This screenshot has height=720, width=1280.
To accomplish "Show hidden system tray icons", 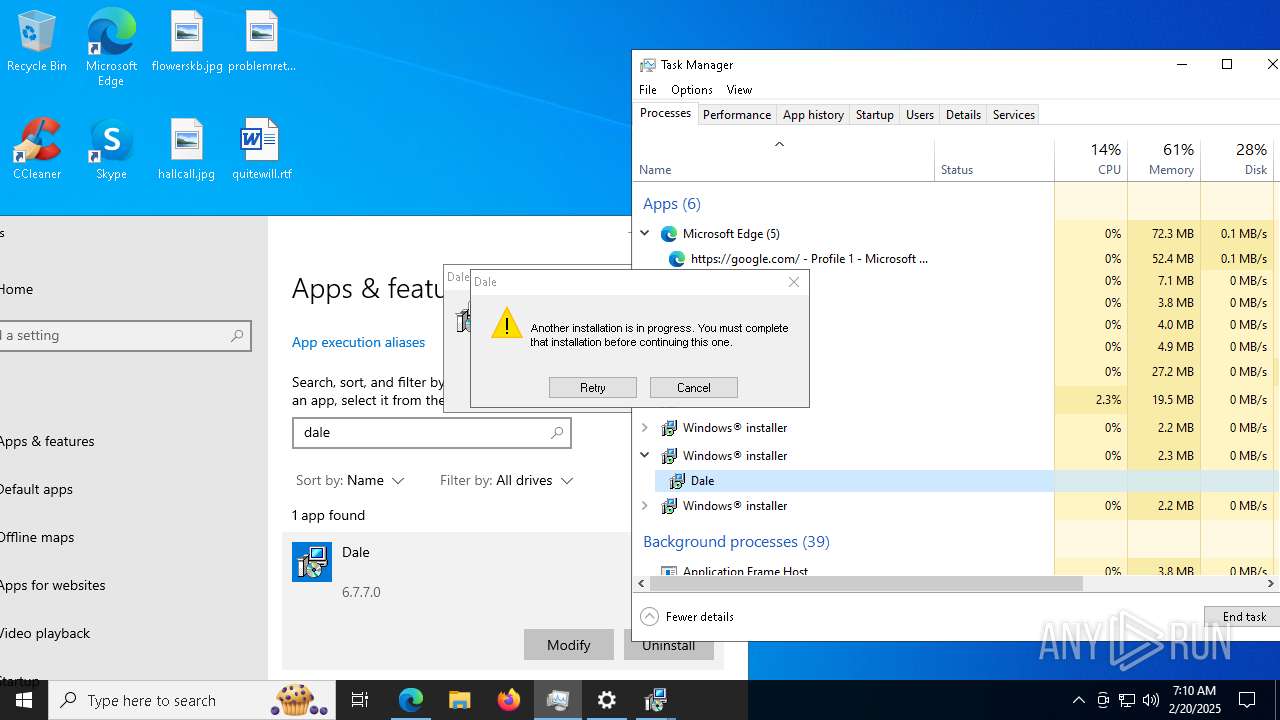I will [x=1078, y=700].
